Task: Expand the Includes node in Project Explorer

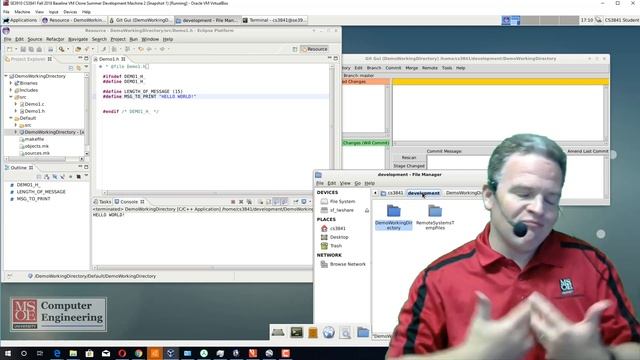Action: pyautogui.click(x=11, y=90)
